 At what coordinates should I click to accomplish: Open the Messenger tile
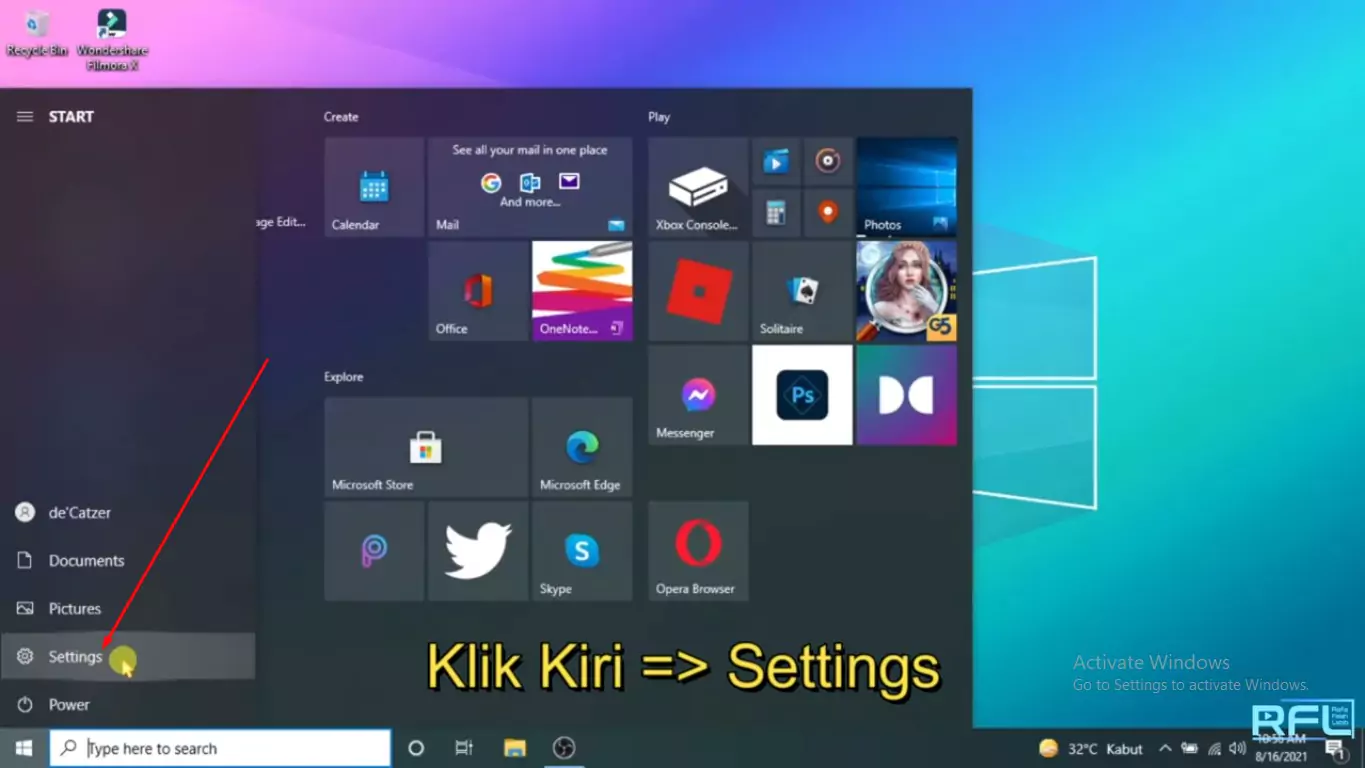click(698, 395)
